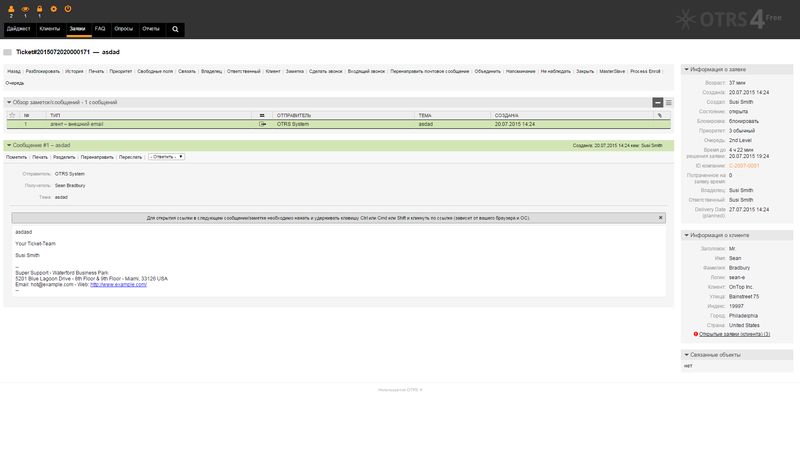Open the Клиенты menu
This screenshot has width=800, height=450.
click(x=49, y=29)
